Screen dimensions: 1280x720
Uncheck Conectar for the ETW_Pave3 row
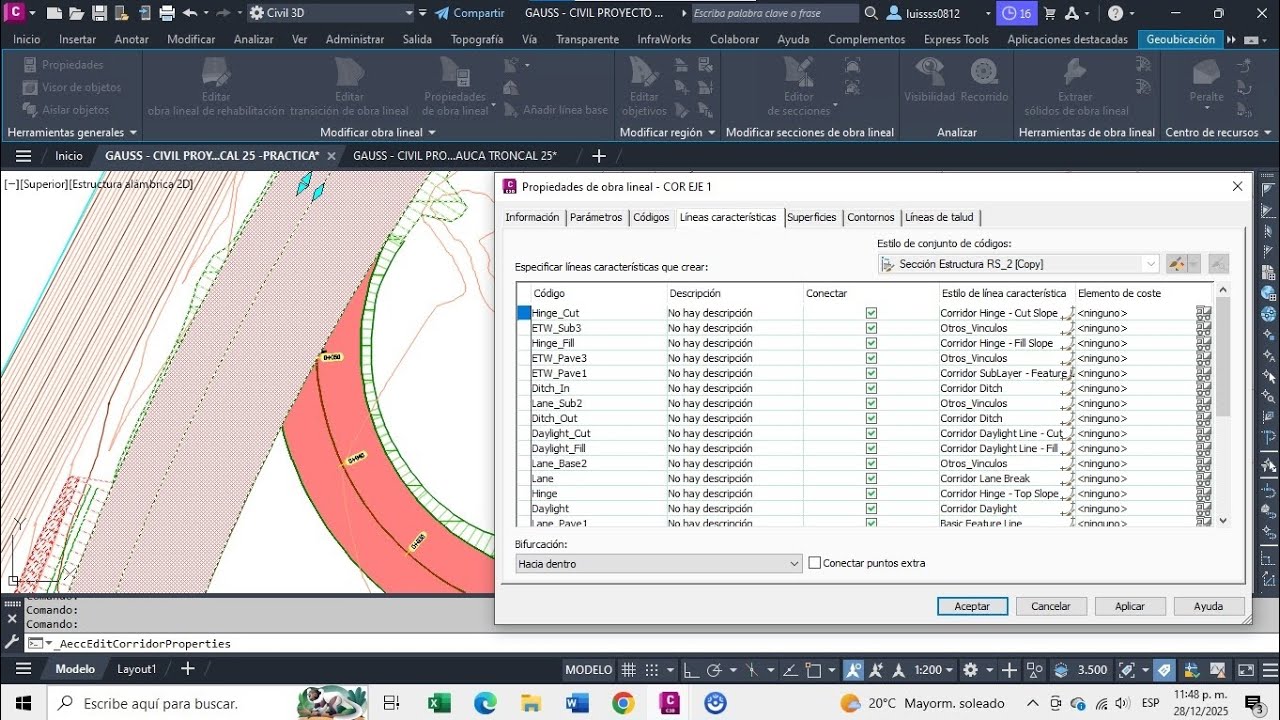click(871, 358)
